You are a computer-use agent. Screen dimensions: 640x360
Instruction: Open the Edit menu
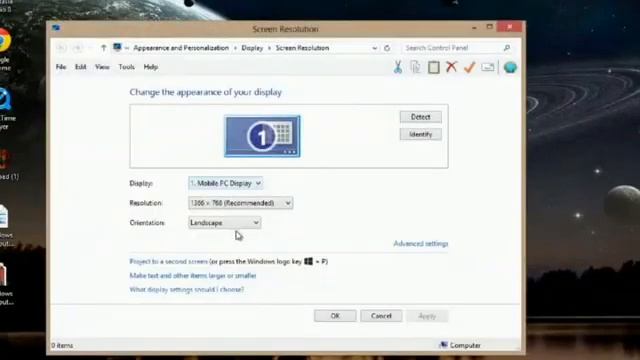click(x=80, y=67)
